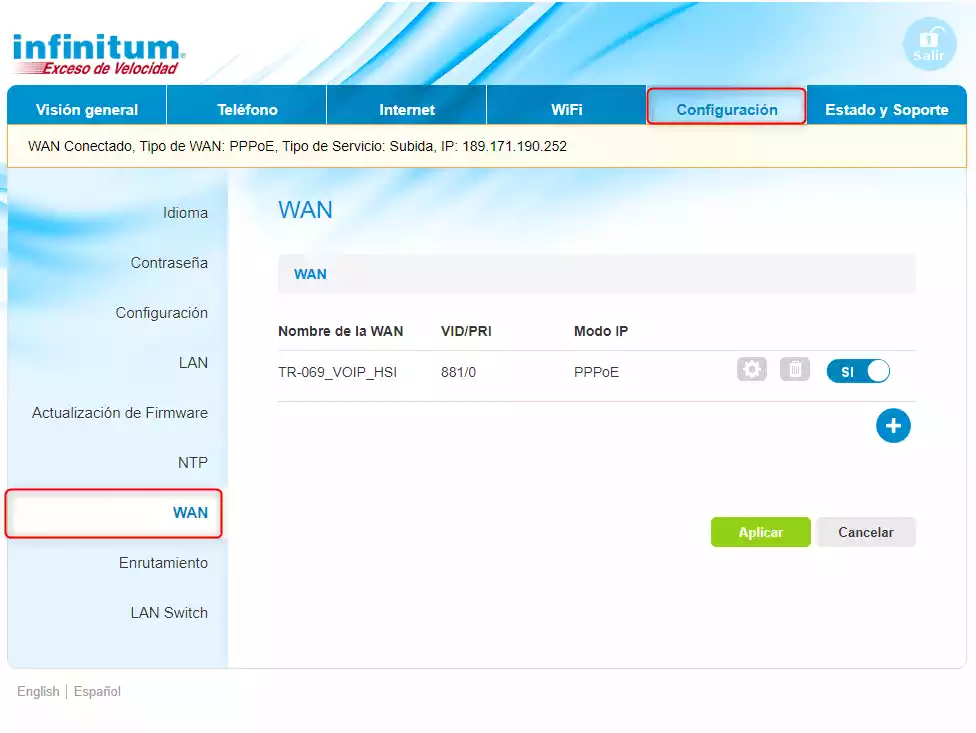This screenshot has height=733, width=976.
Task: Open Idioma in the sidebar
Action: 185,213
